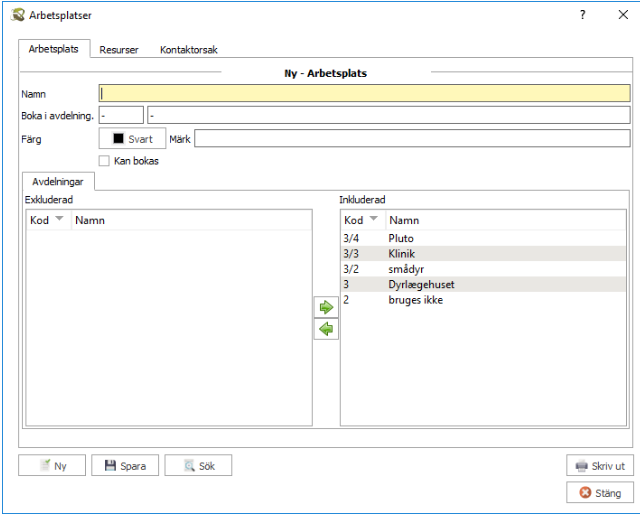Click the Sök search button
640x514 pixels.
click(x=198, y=465)
